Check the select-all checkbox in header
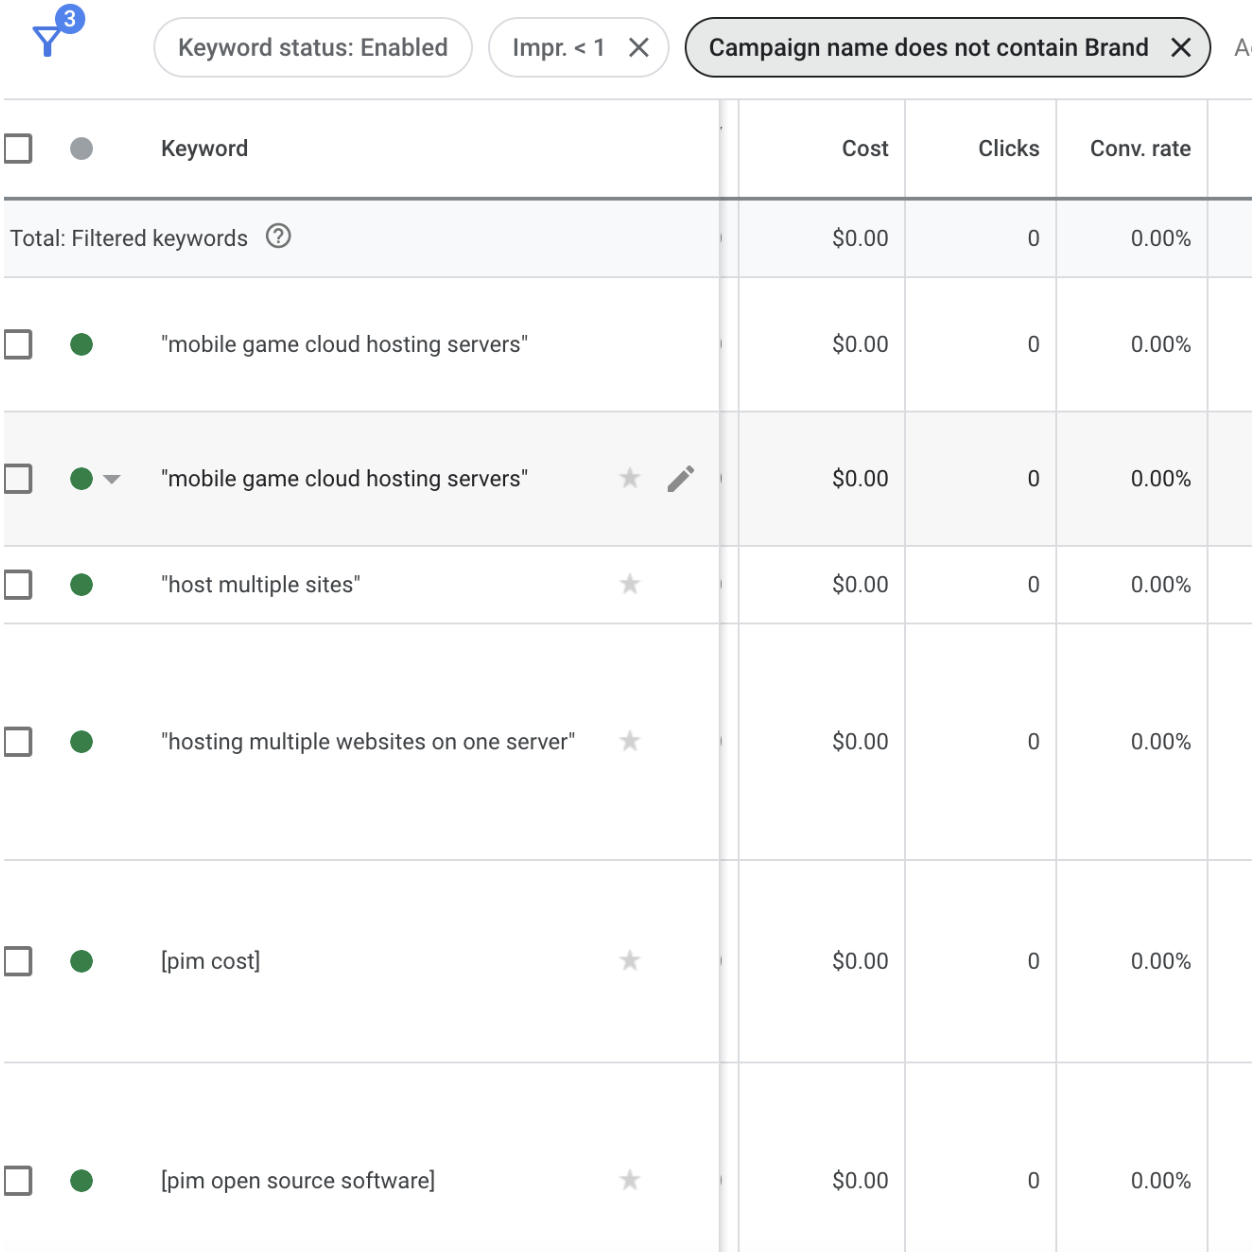 point(18,149)
